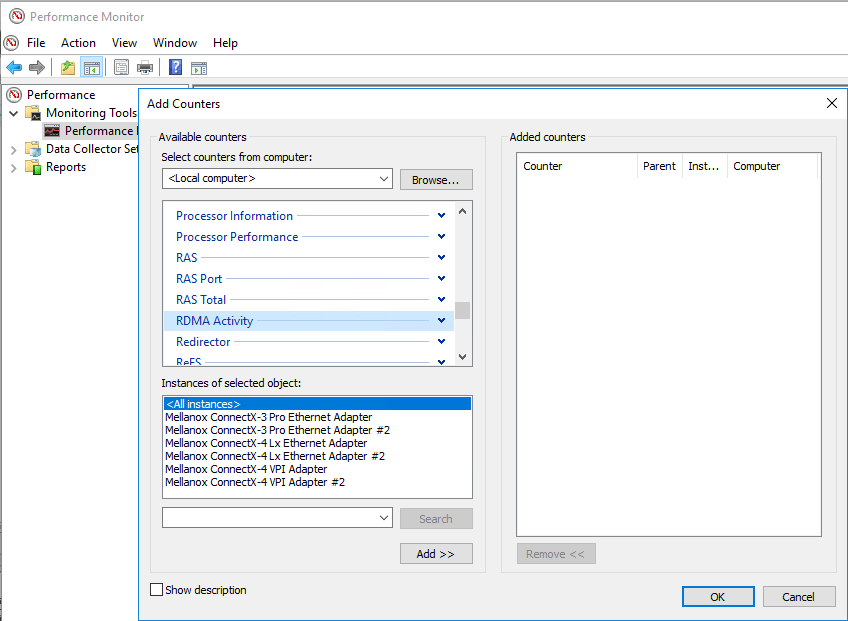Toggle the Show/Hide Action Pane icon

pyautogui.click(x=199, y=68)
